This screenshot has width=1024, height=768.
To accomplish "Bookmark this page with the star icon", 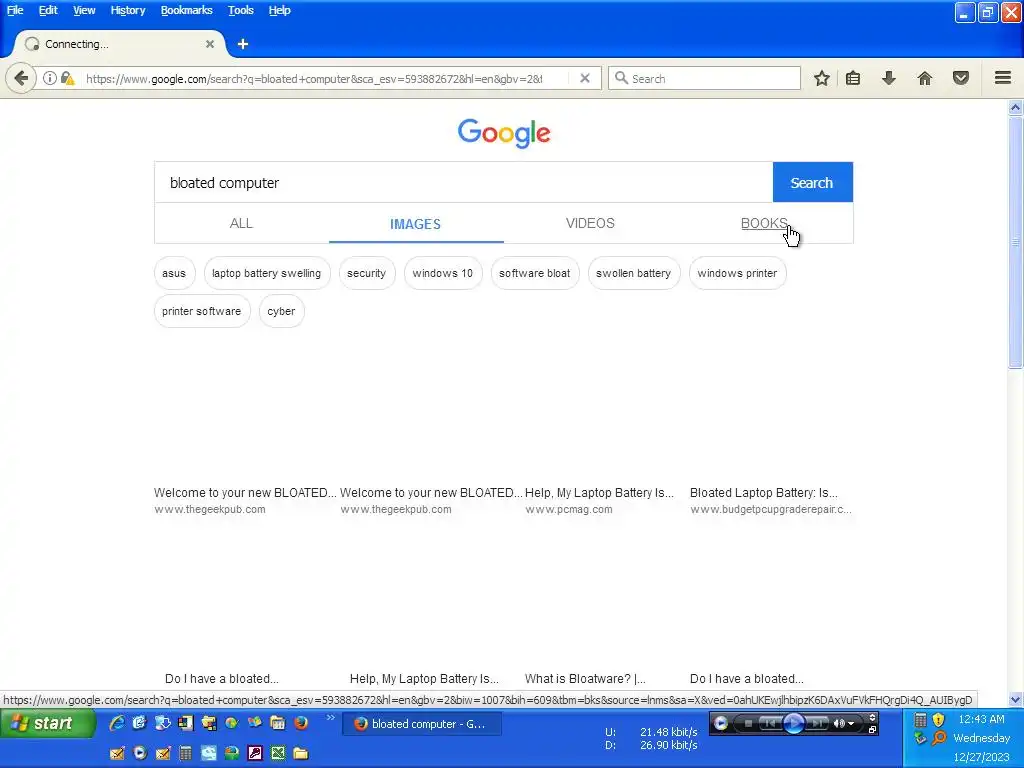I will [x=822, y=78].
